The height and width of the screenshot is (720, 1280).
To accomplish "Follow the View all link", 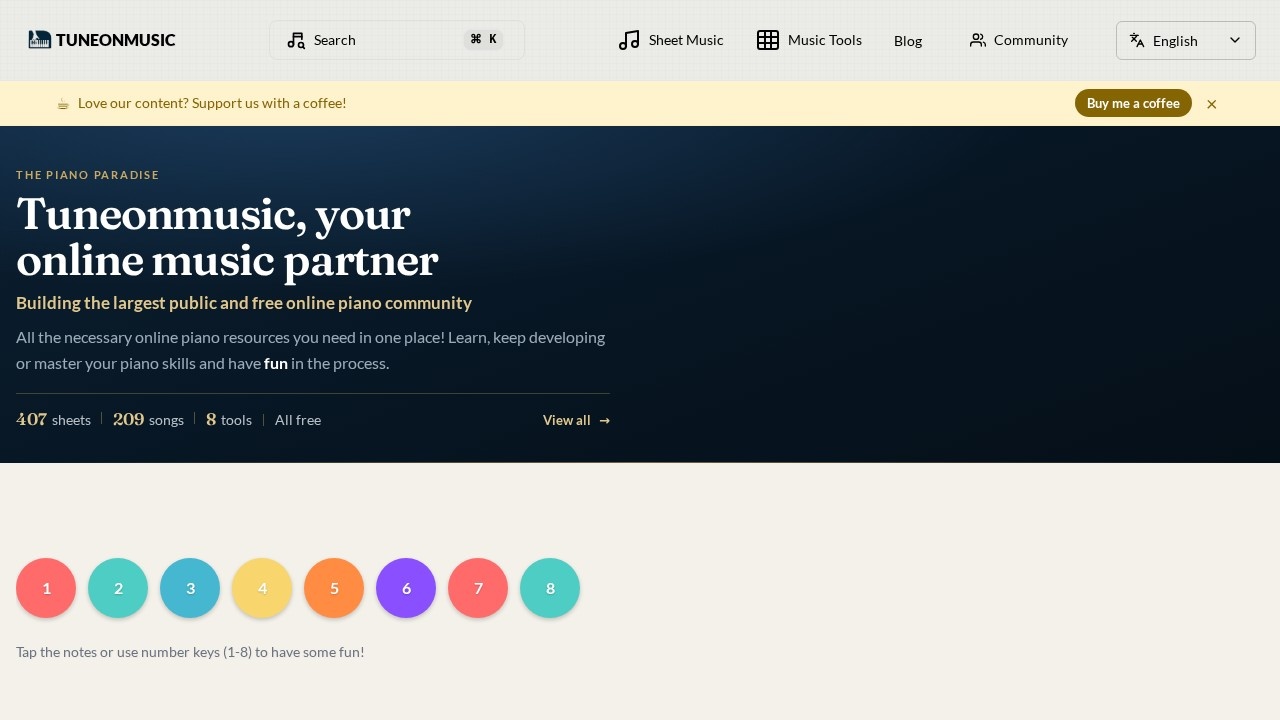I will tap(577, 420).
